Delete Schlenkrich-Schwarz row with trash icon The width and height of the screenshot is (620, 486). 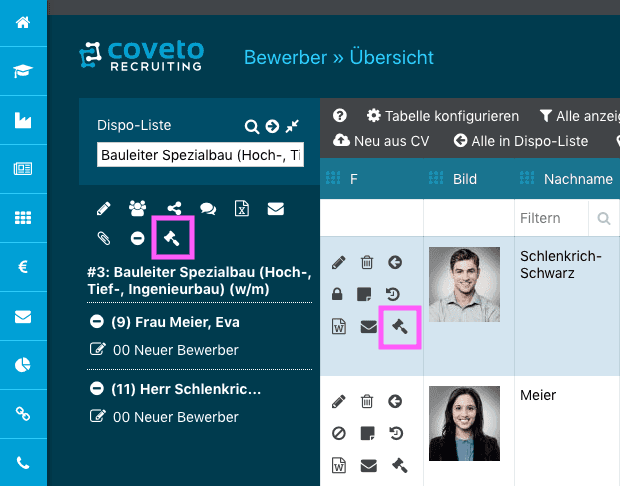(x=367, y=262)
